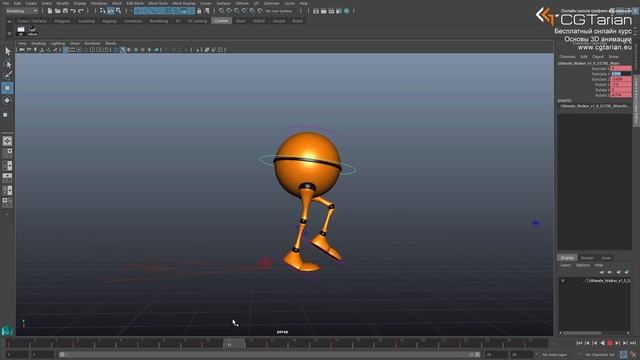
Task: Click the white shelf button
Action: 21,31
